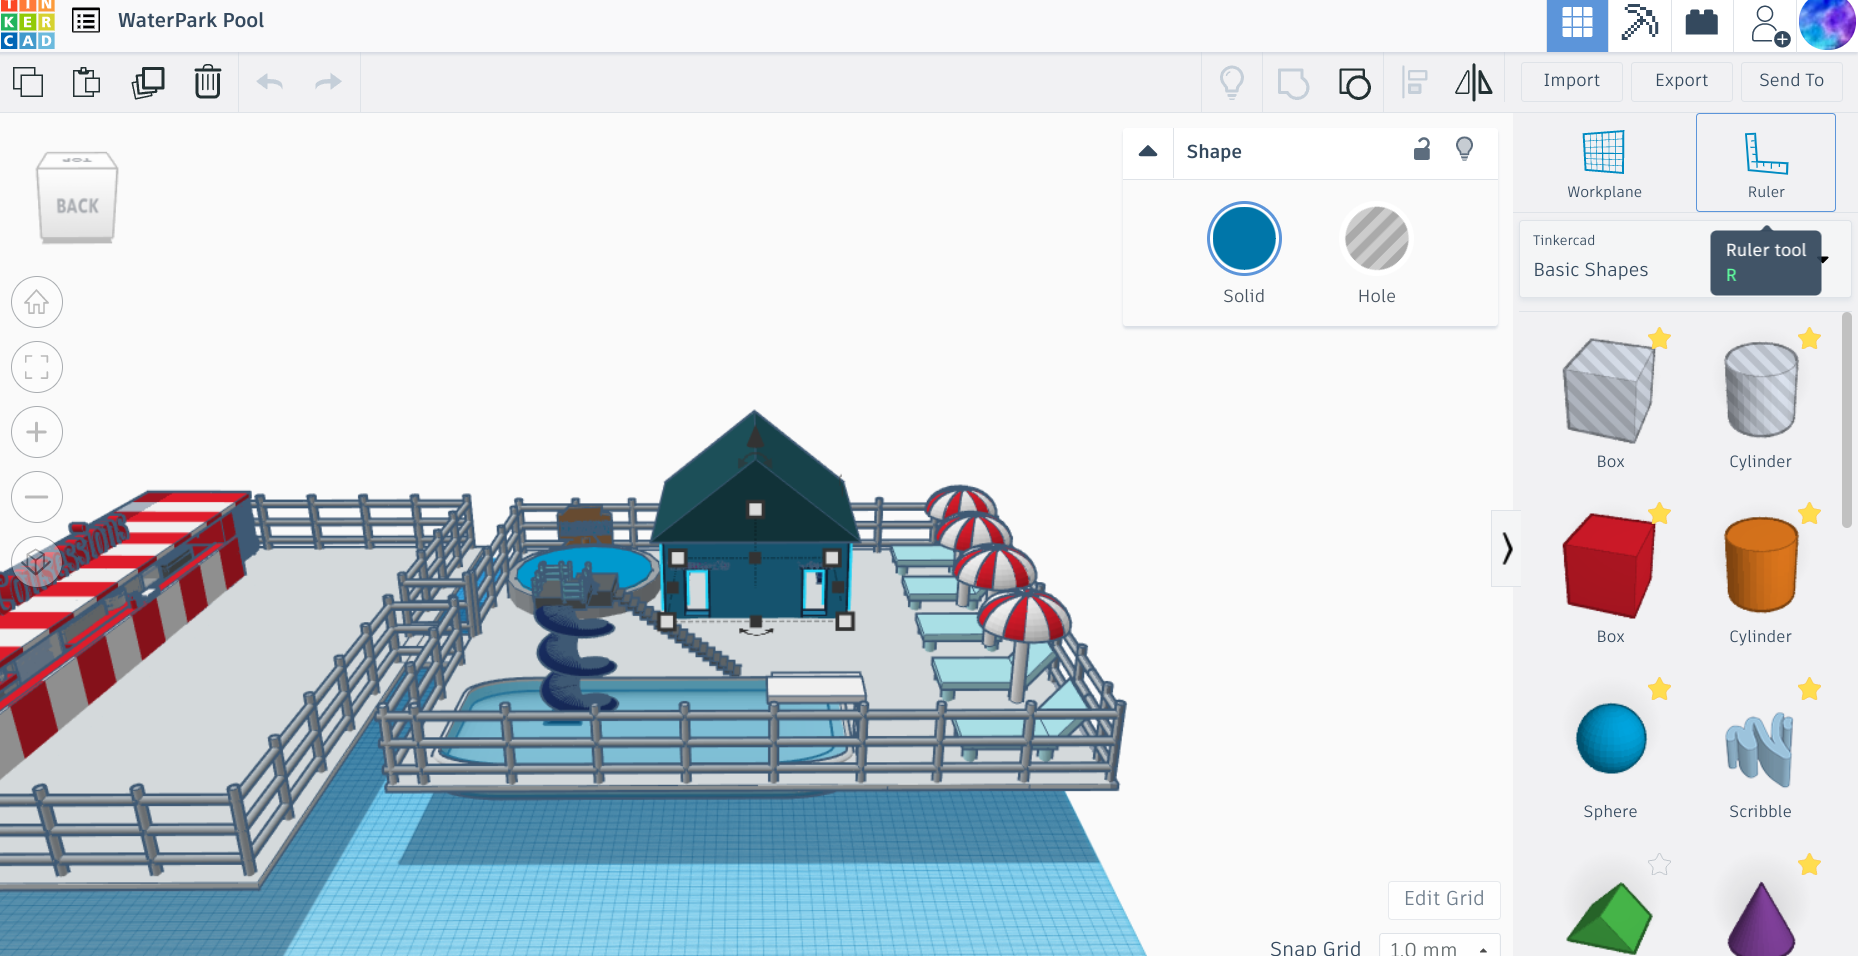The height and width of the screenshot is (956, 1858).
Task: Hide selected shape via panel lightbulb
Action: (x=1464, y=149)
